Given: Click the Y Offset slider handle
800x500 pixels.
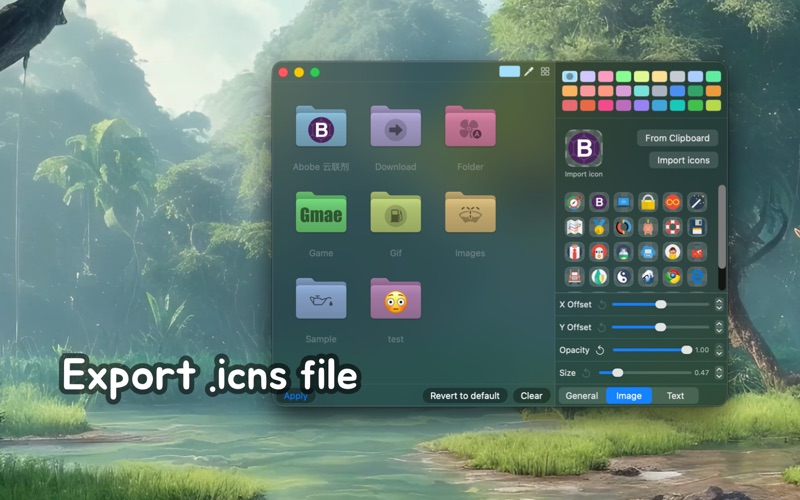Looking at the screenshot, I should pos(660,328).
